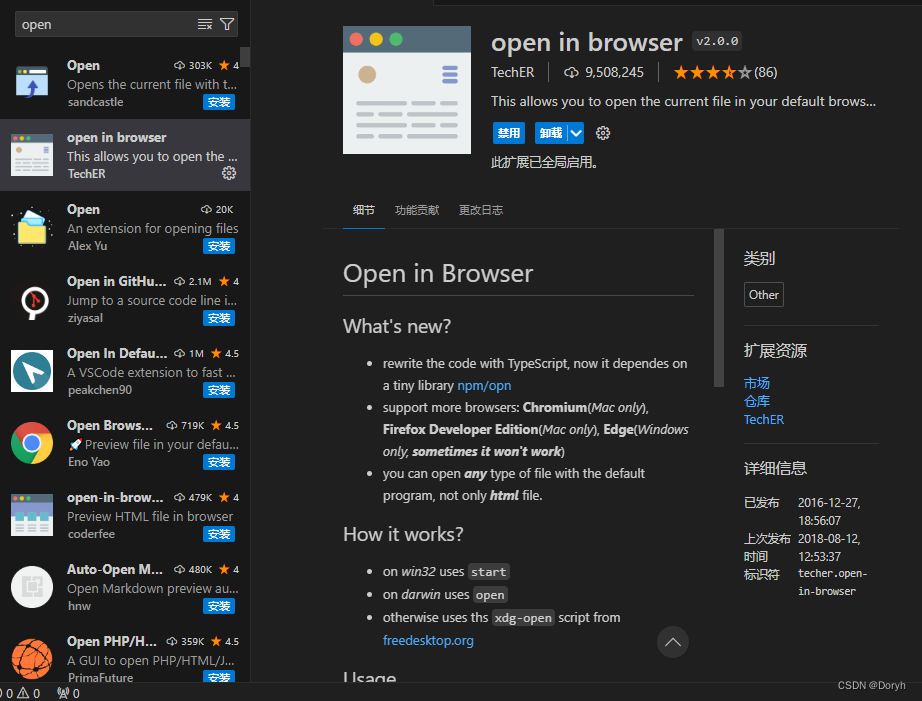The height and width of the screenshot is (701, 922).
Task: Install Open In Default Browser by peakchen90
Action: click(x=219, y=390)
